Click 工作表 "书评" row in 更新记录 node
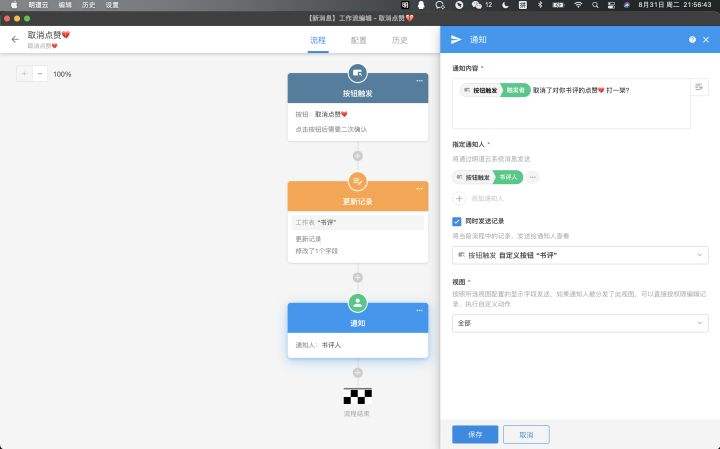 click(358, 222)
